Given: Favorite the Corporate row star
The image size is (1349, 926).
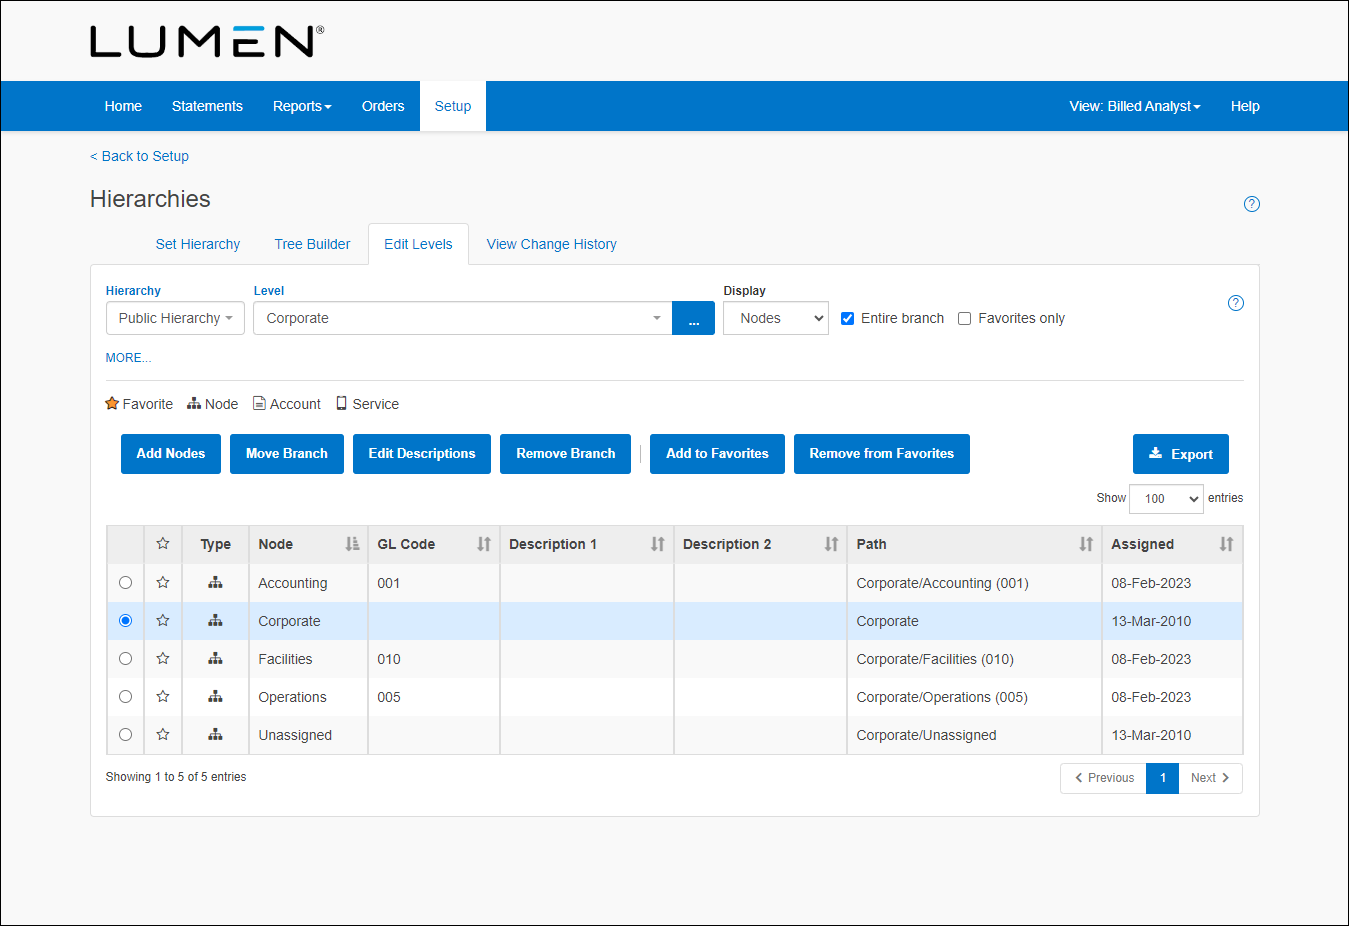Looking at the screenshot, I should [163, 620].
